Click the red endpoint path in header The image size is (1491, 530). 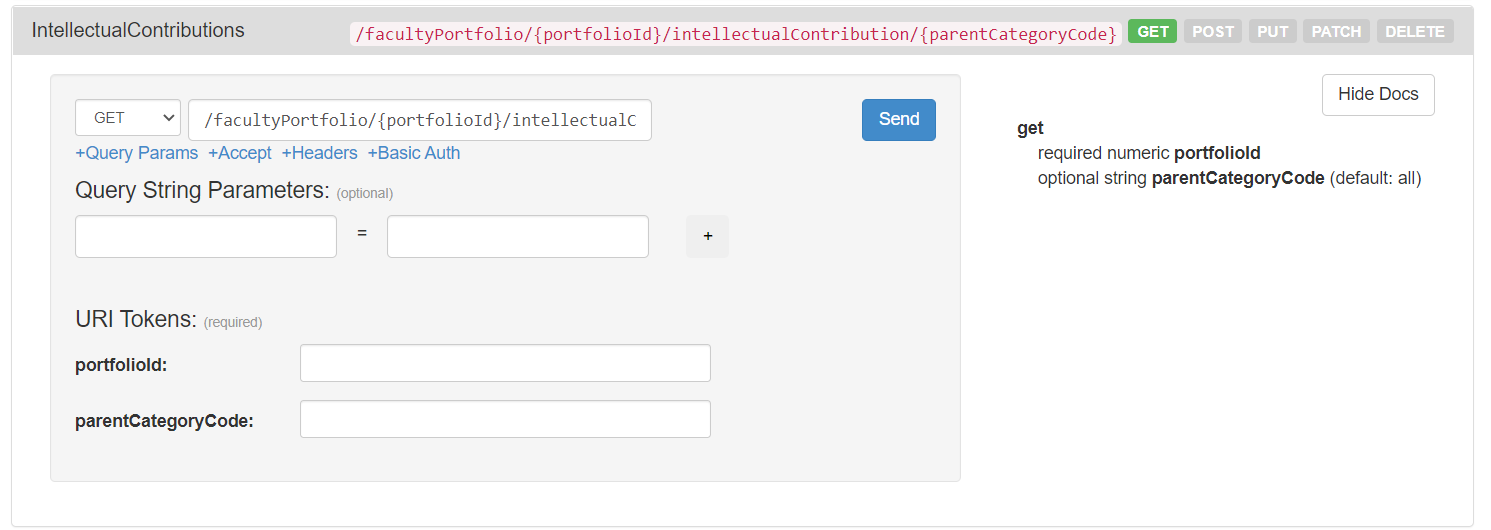[x=736, y=34]
